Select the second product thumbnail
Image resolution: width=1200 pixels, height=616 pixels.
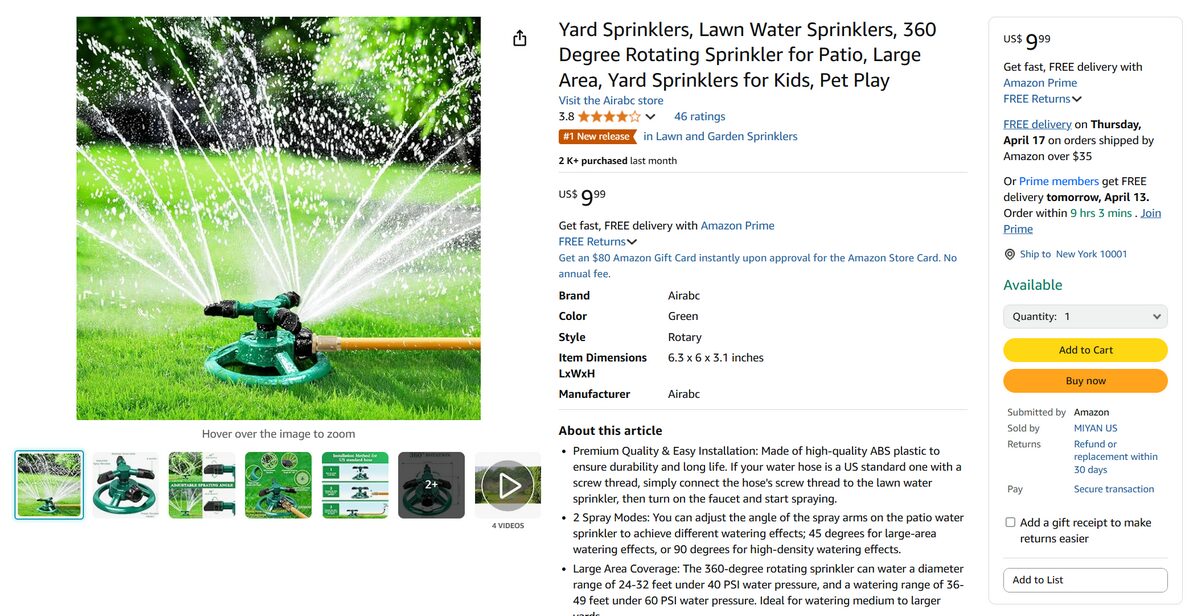point(125,485)
